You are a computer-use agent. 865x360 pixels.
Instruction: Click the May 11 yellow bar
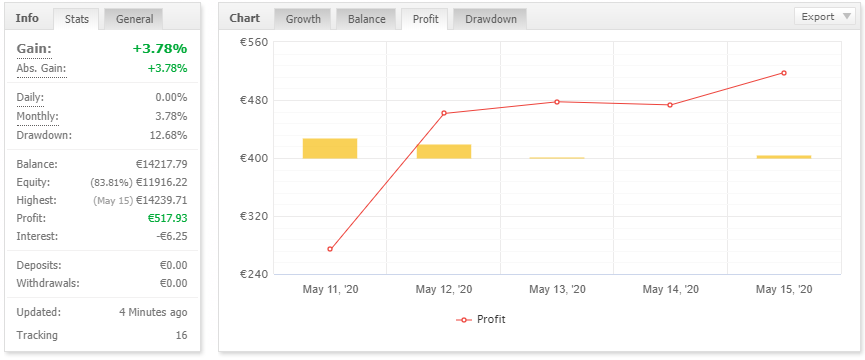click(x=330, y=148)
